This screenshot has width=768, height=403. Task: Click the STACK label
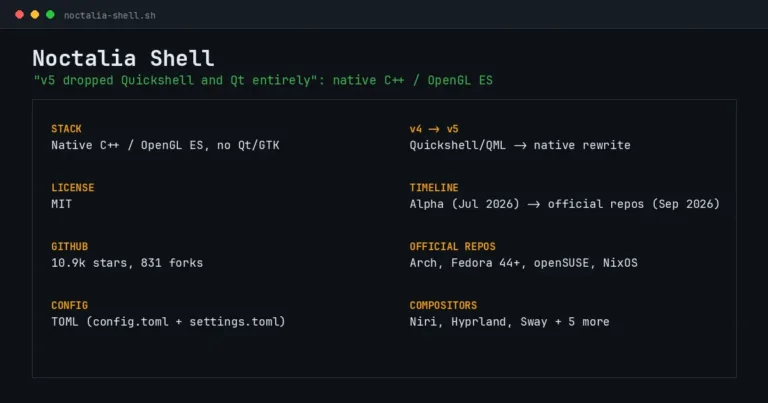click(66, 129)
